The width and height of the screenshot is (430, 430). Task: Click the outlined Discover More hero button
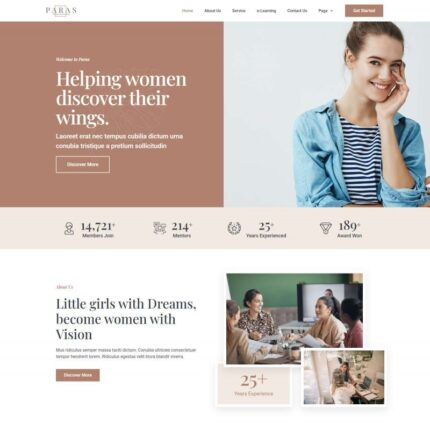[x=83, y=164]
